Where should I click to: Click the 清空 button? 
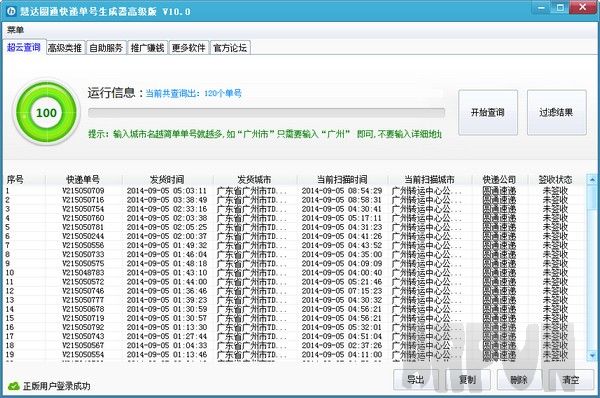pos(571,380)
